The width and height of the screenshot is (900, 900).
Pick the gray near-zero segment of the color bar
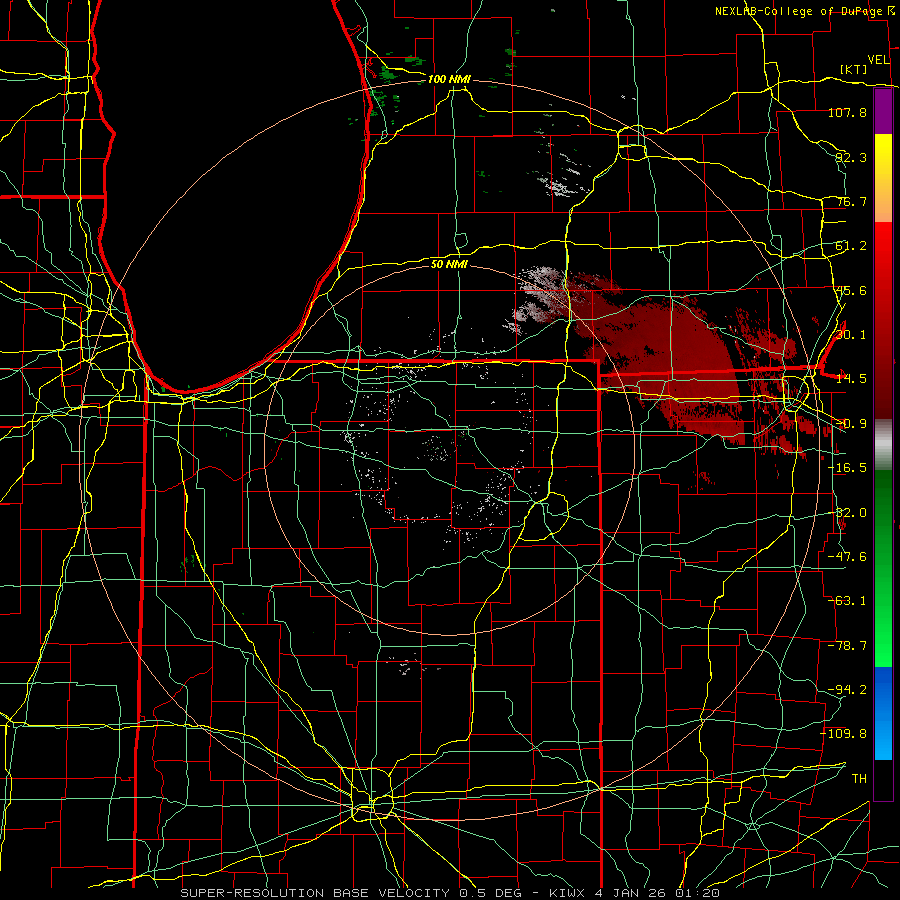[883, 445]
